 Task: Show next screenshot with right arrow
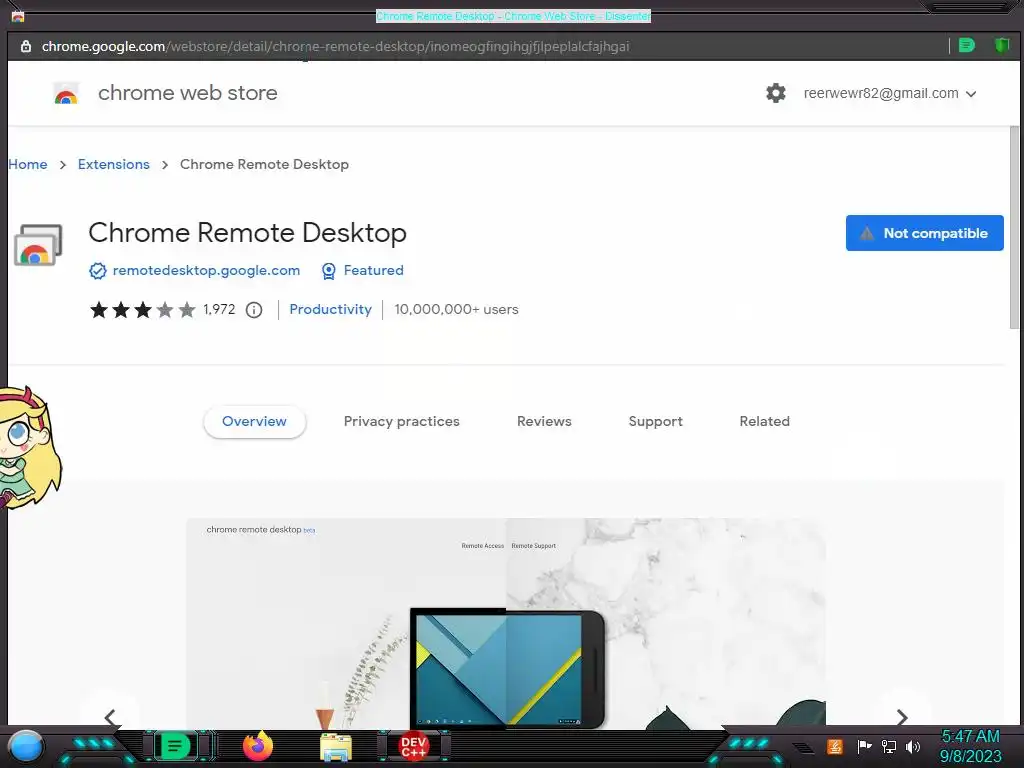click(902, 717)
